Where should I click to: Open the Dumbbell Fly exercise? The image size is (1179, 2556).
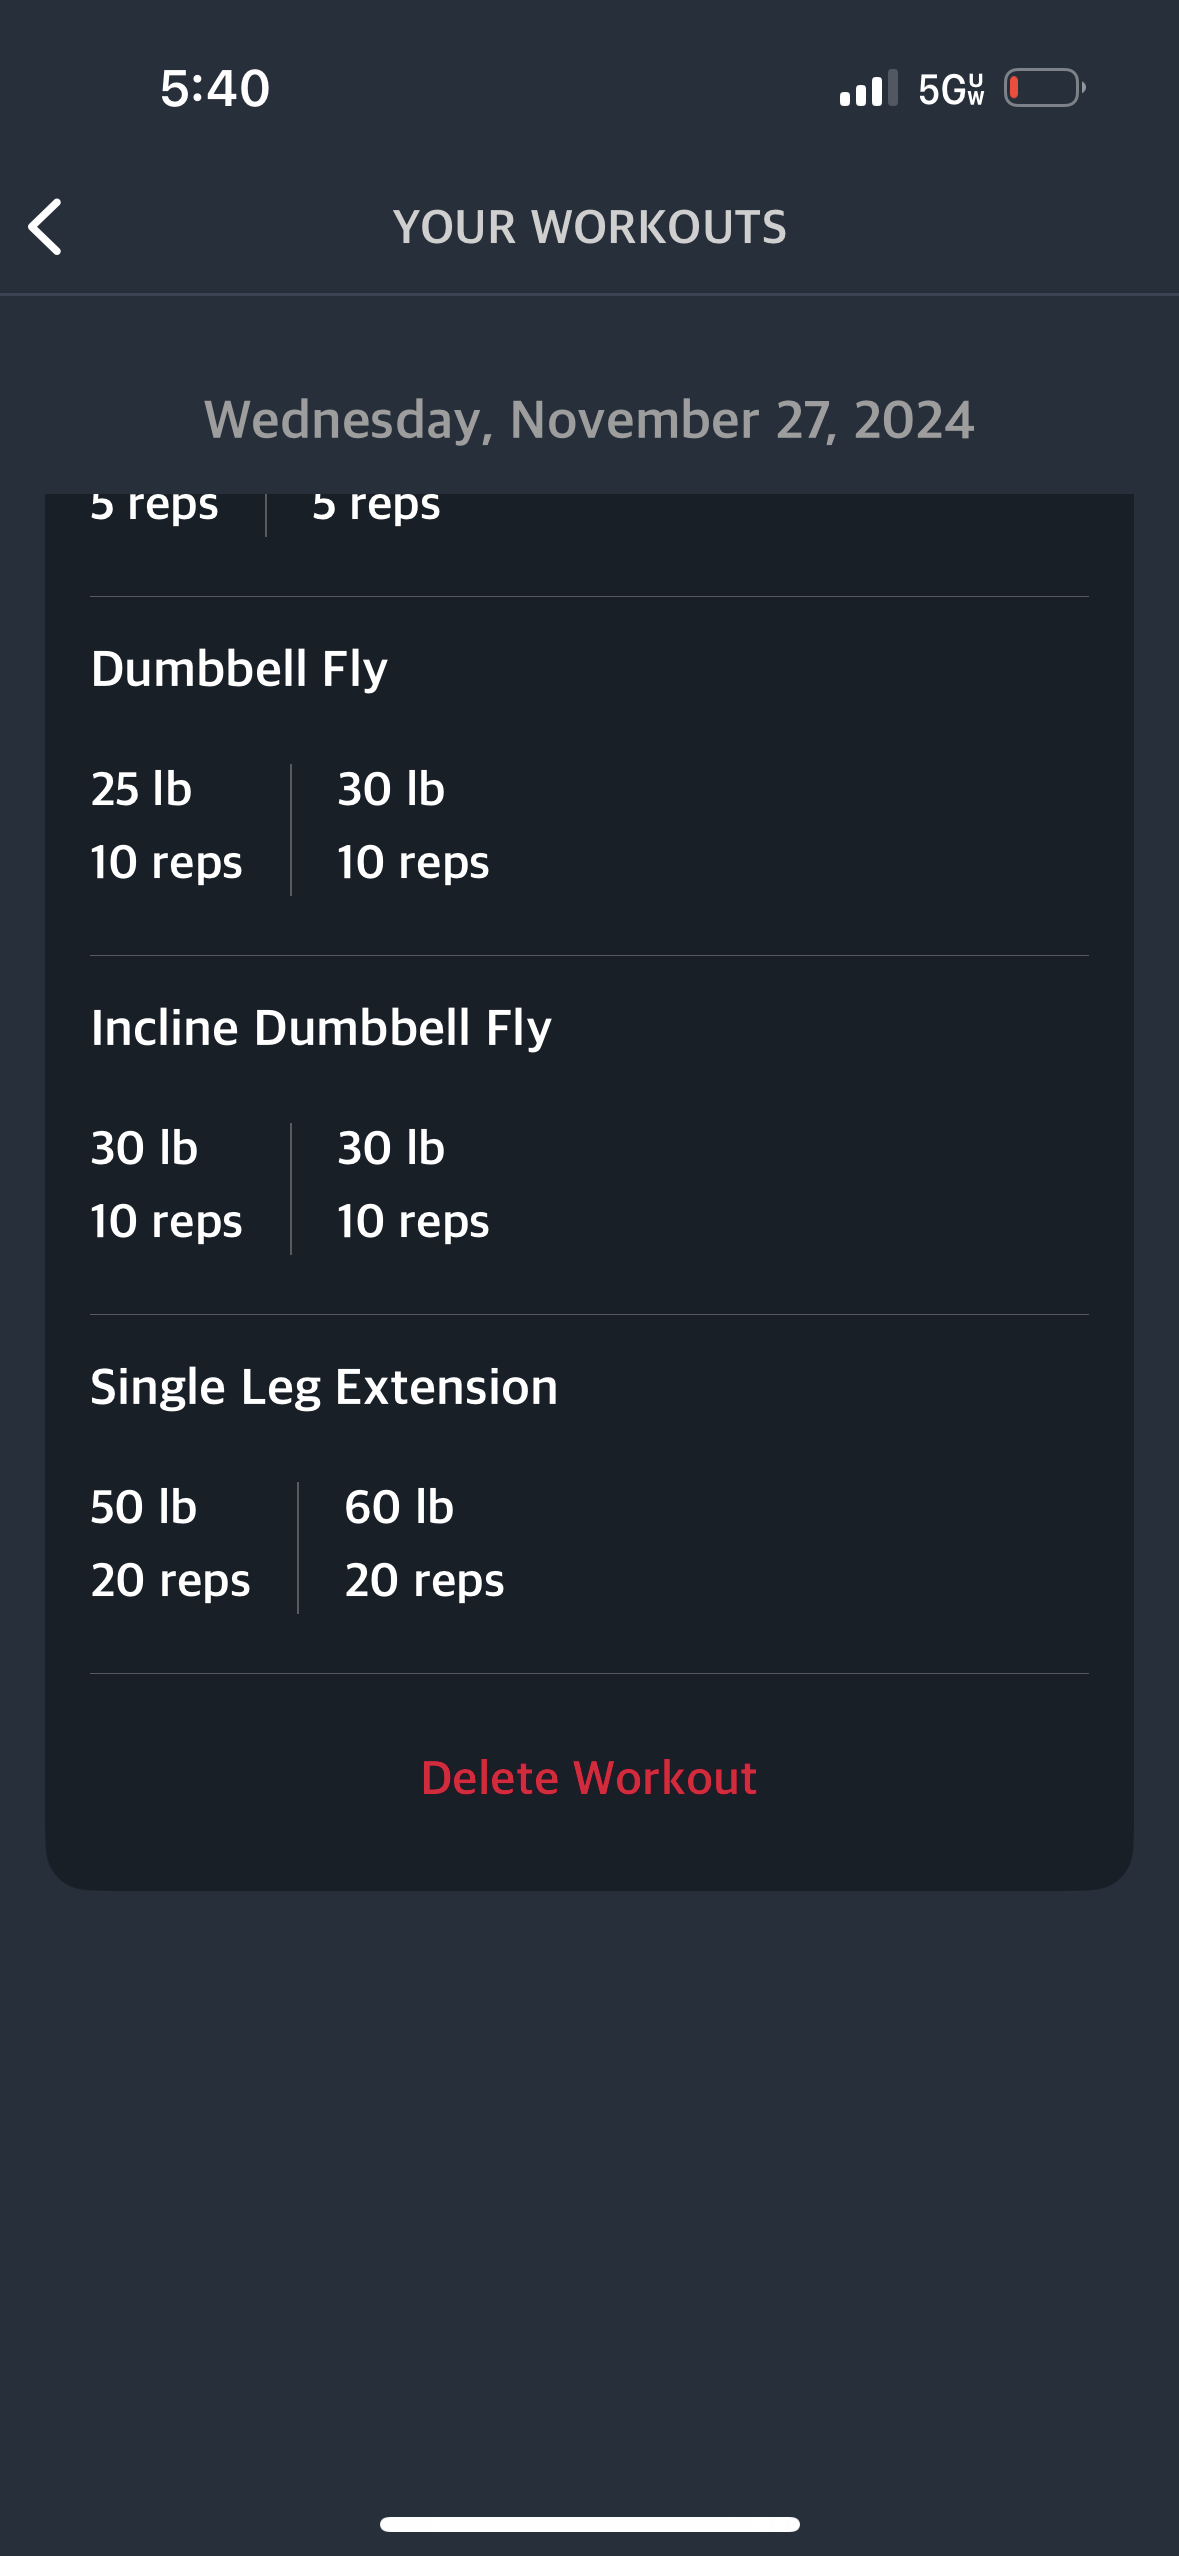coord(239,668)
